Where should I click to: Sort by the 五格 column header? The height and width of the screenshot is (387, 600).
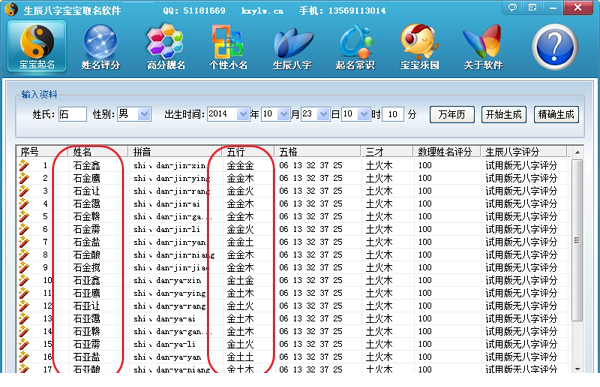click(x=318, y=152)
